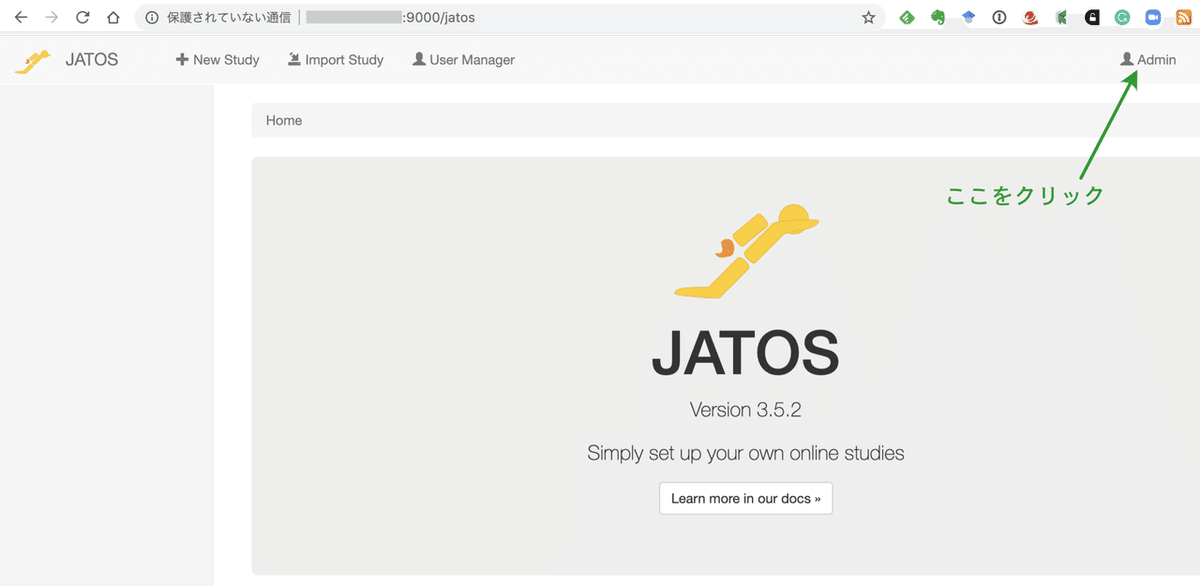
Task: Open the Feedly extension
Action: (x=907, y=17)
